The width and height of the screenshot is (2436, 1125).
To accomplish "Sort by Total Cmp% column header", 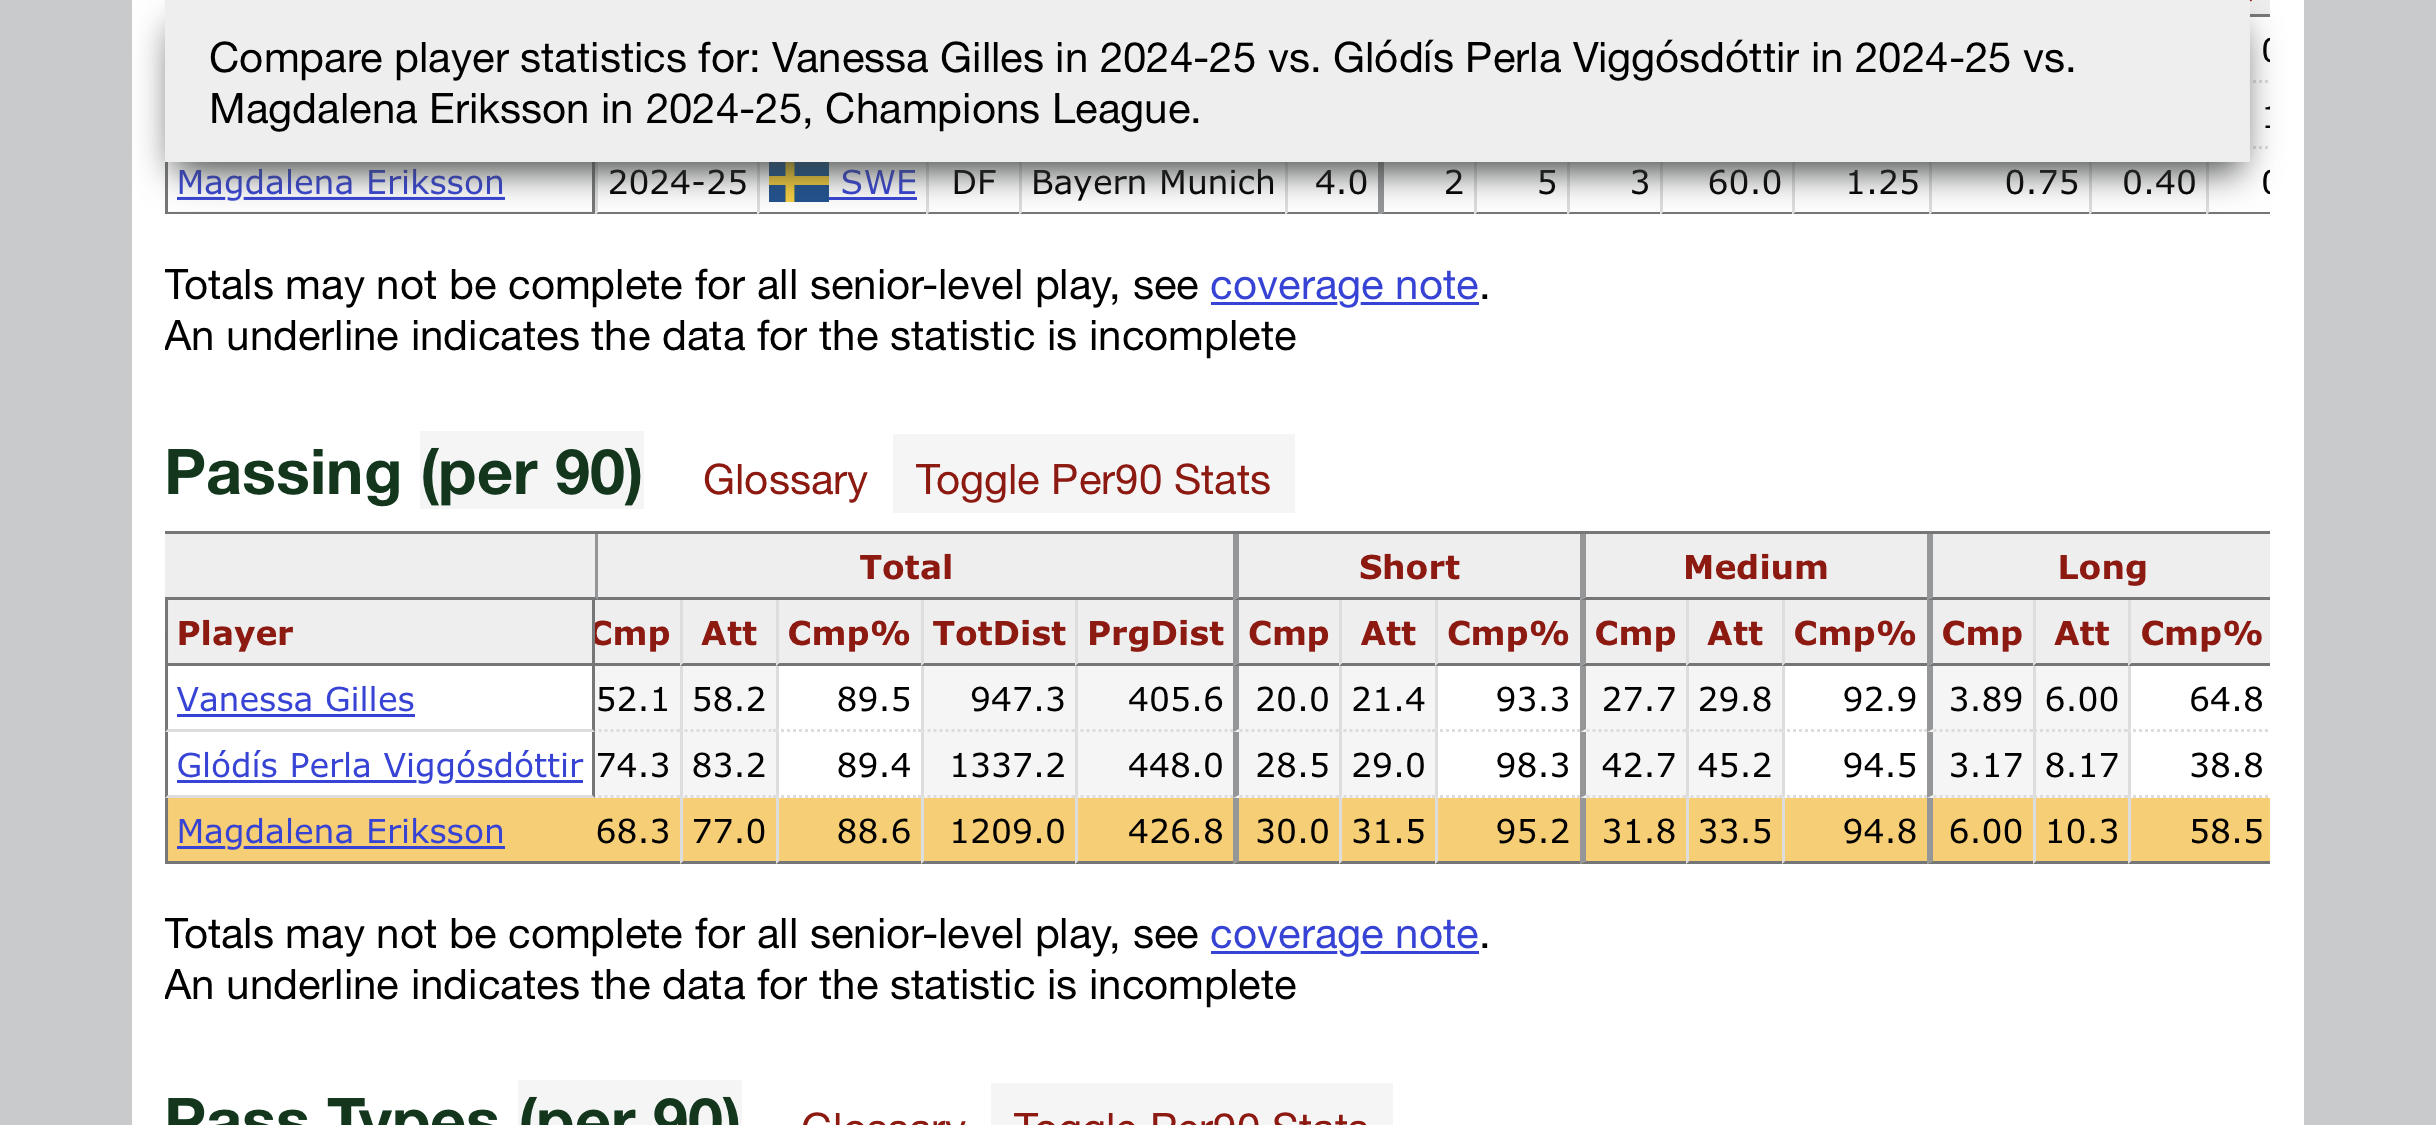I will click(849, 633).
